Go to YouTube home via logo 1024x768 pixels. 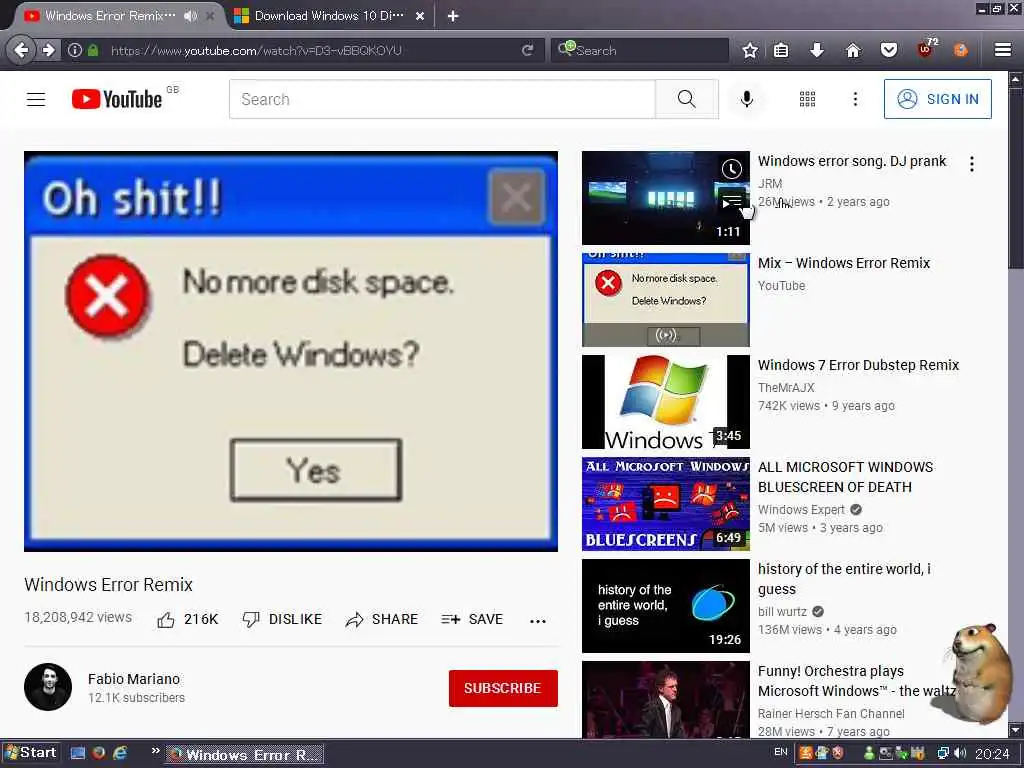(117, 99)
